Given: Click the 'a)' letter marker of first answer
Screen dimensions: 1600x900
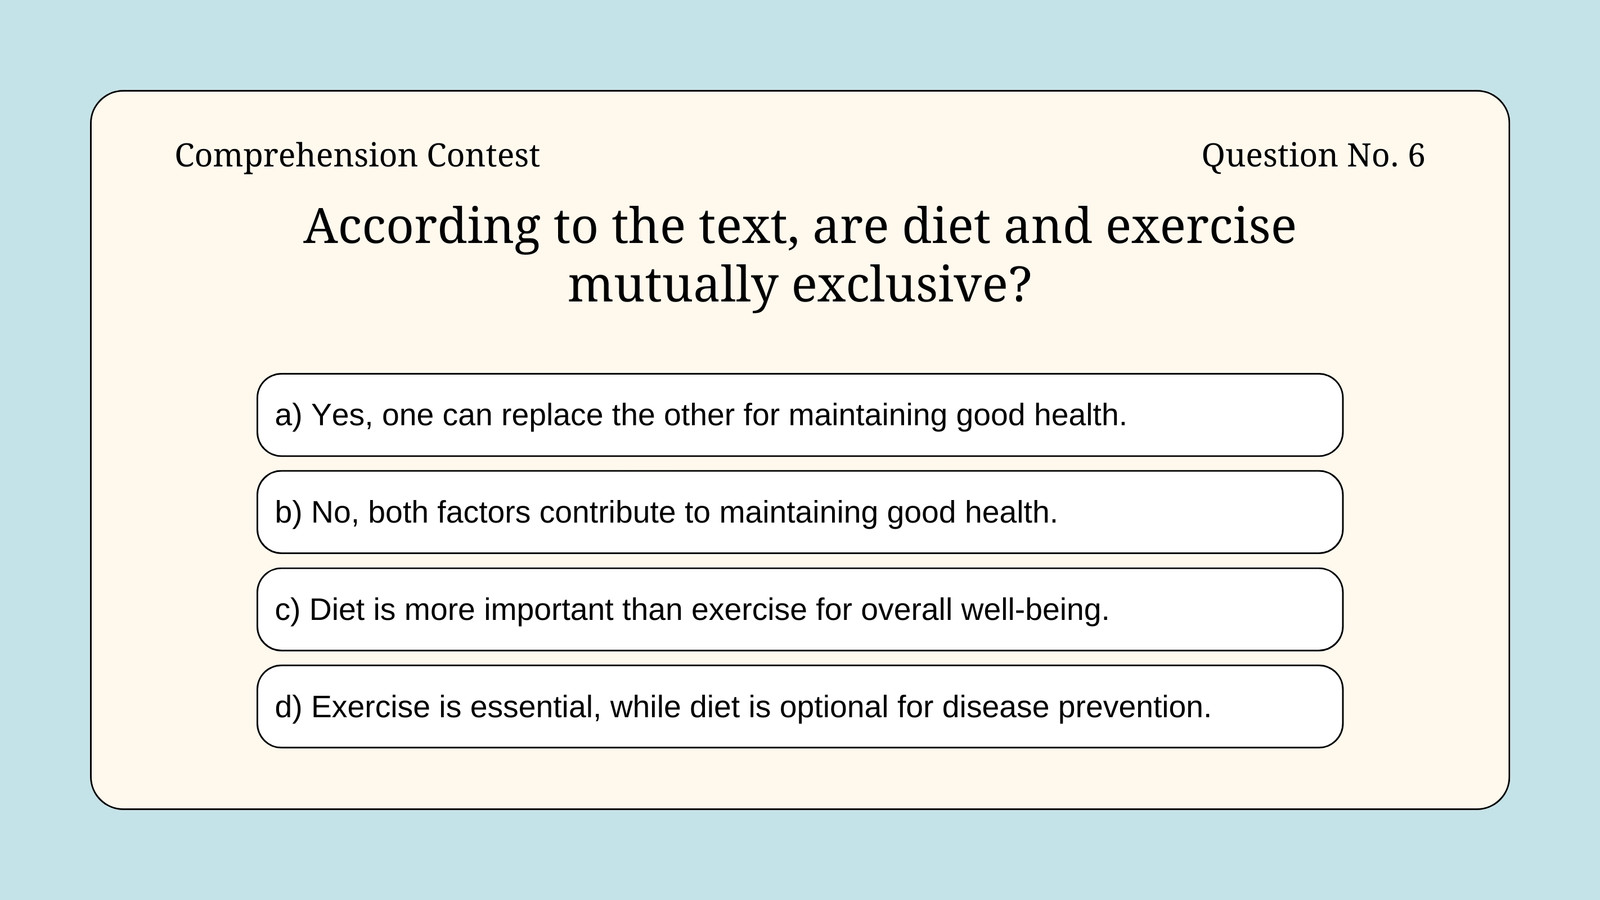Looking at the screenshot, I should coord(288,416).
